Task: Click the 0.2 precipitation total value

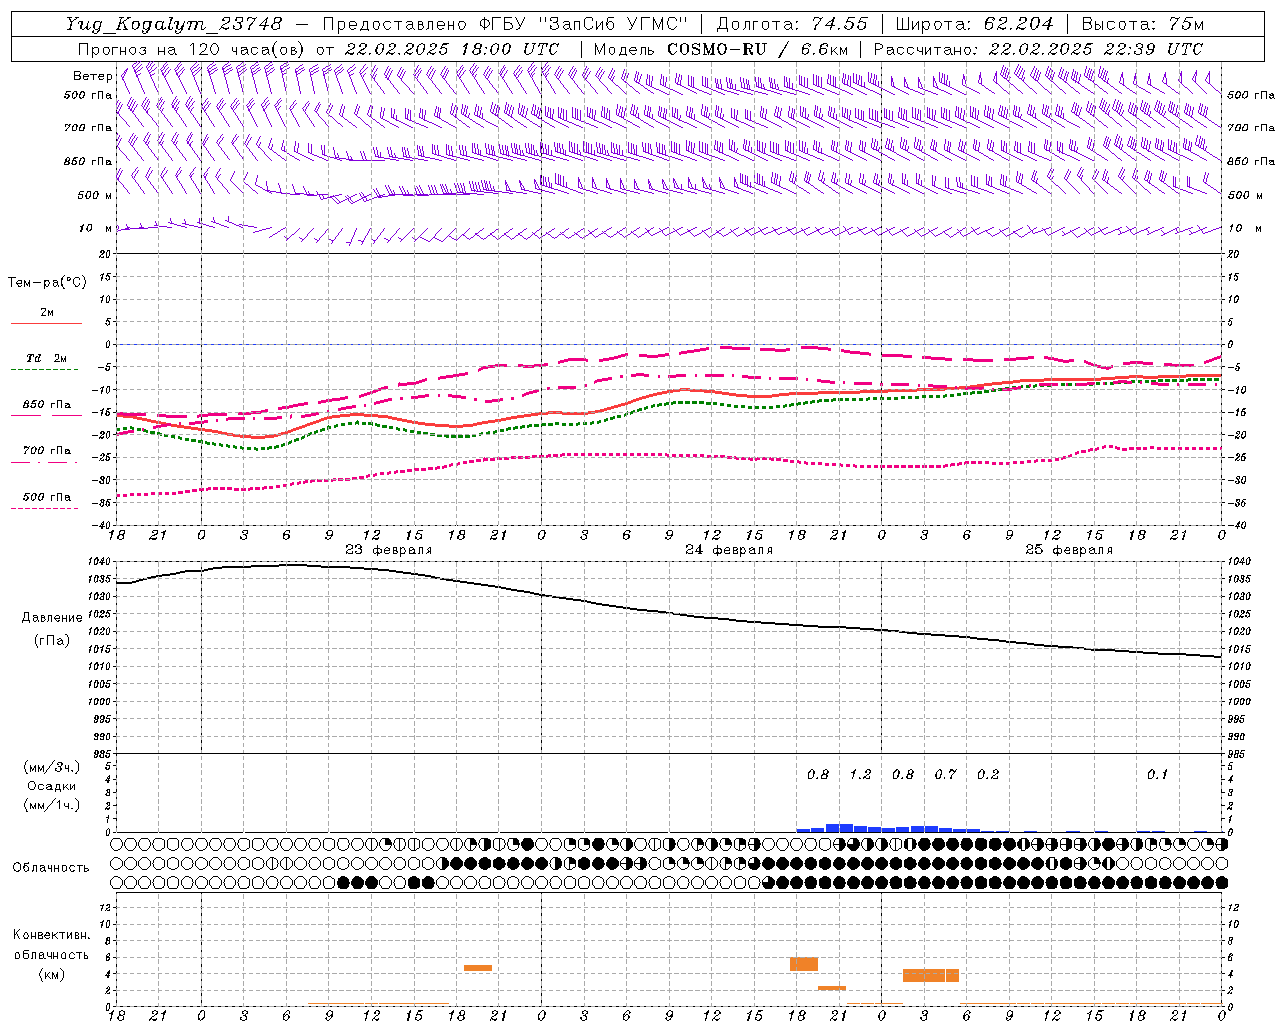Action: click(x=988, y=774)
